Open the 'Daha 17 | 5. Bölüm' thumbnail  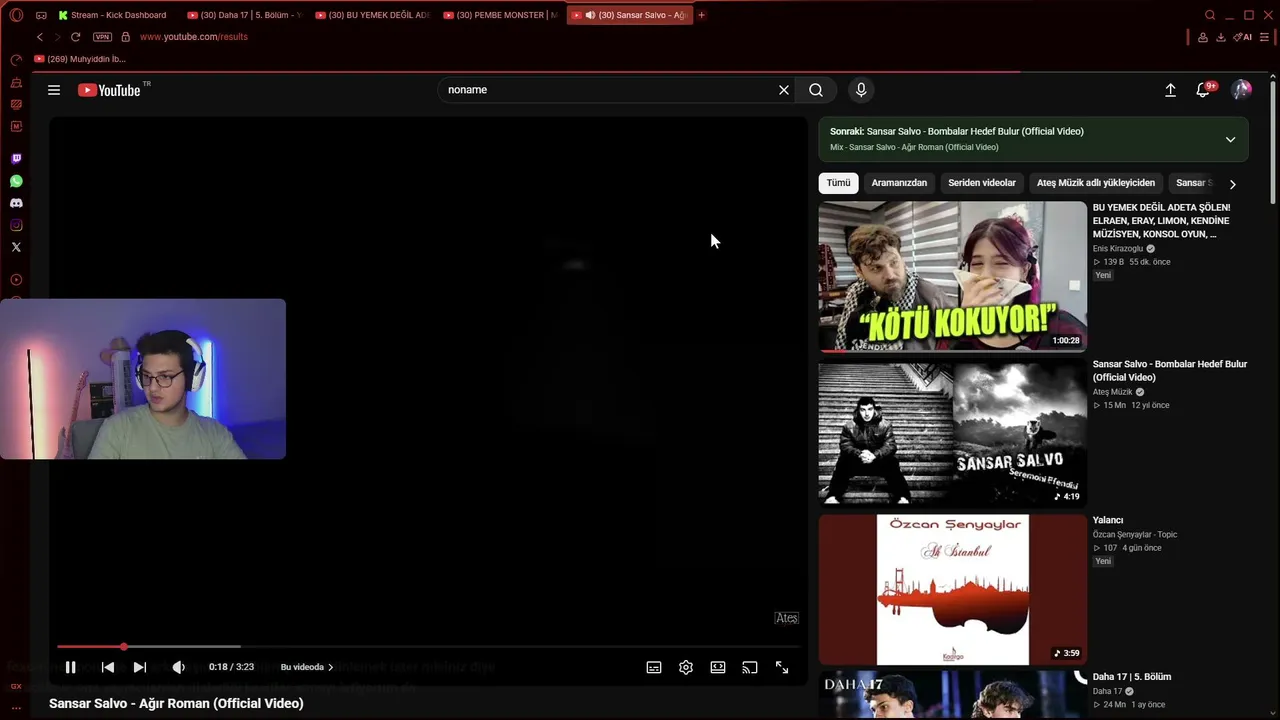coord(952,695)
